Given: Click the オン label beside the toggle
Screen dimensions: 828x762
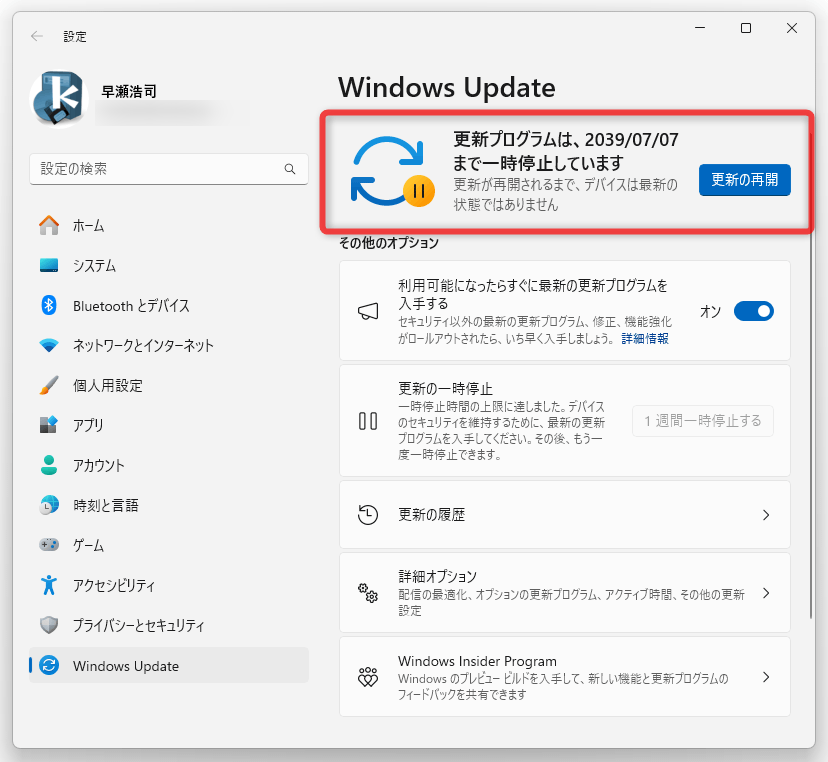Looking at the screenshot, I should pyautogui.click(x=710, y=312).
